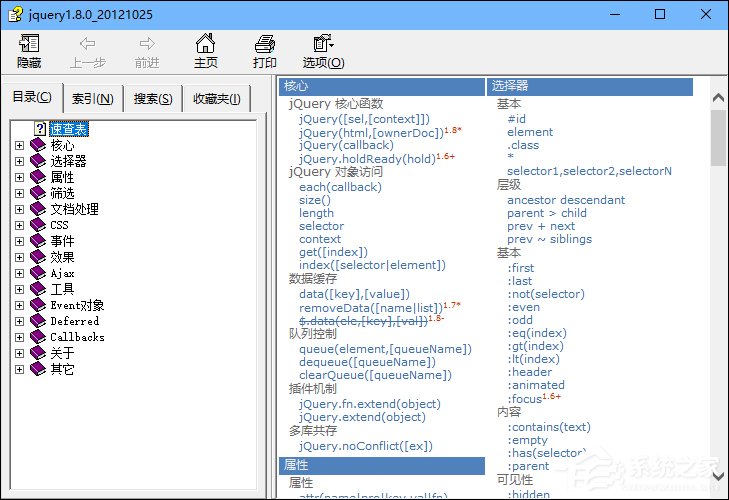Click the 打印 printer icon
Image resolution: width=729 pixels, height=500 pixels.
pos(265,44)
